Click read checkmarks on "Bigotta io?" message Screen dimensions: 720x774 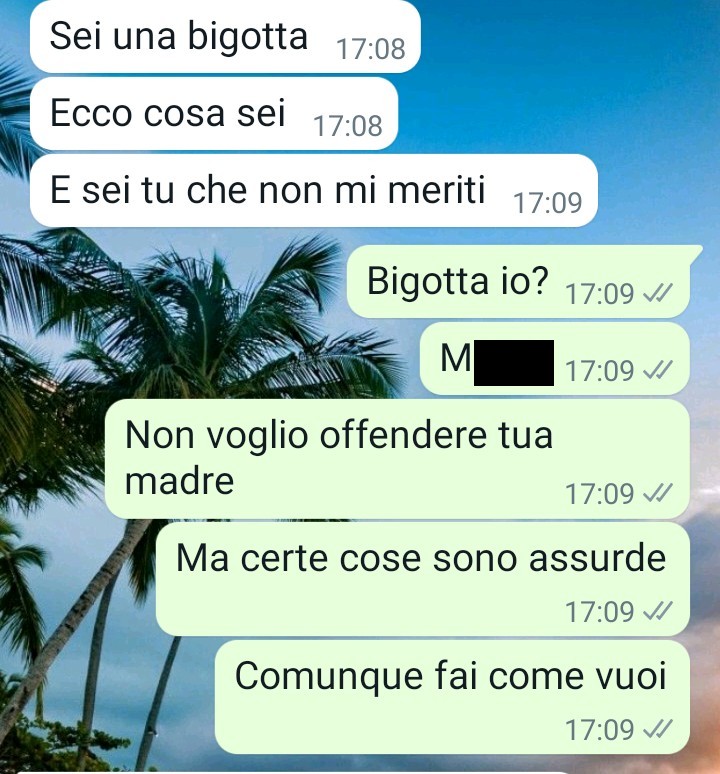(658, 294)
